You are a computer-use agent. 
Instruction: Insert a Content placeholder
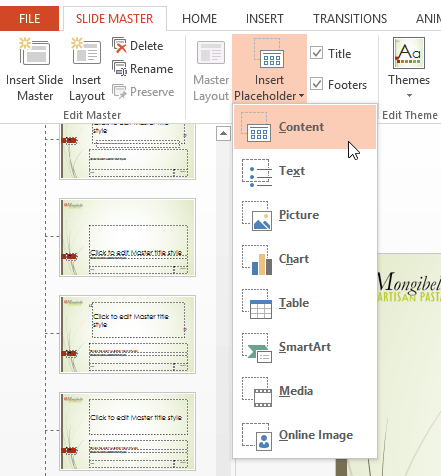coord(305,127)
